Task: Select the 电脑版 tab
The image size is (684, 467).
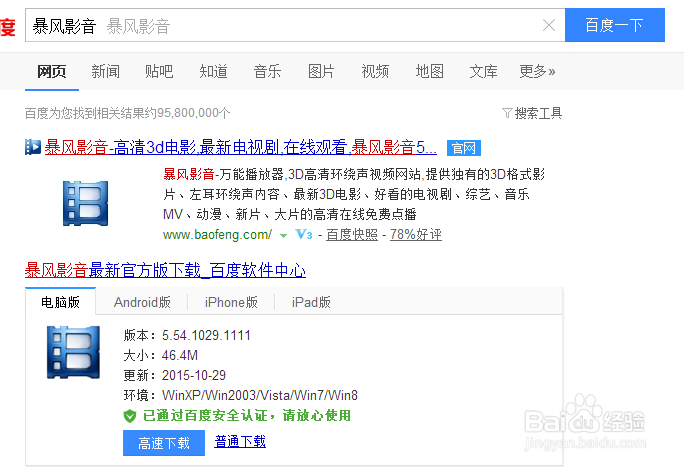Action: tap(60, 302)
